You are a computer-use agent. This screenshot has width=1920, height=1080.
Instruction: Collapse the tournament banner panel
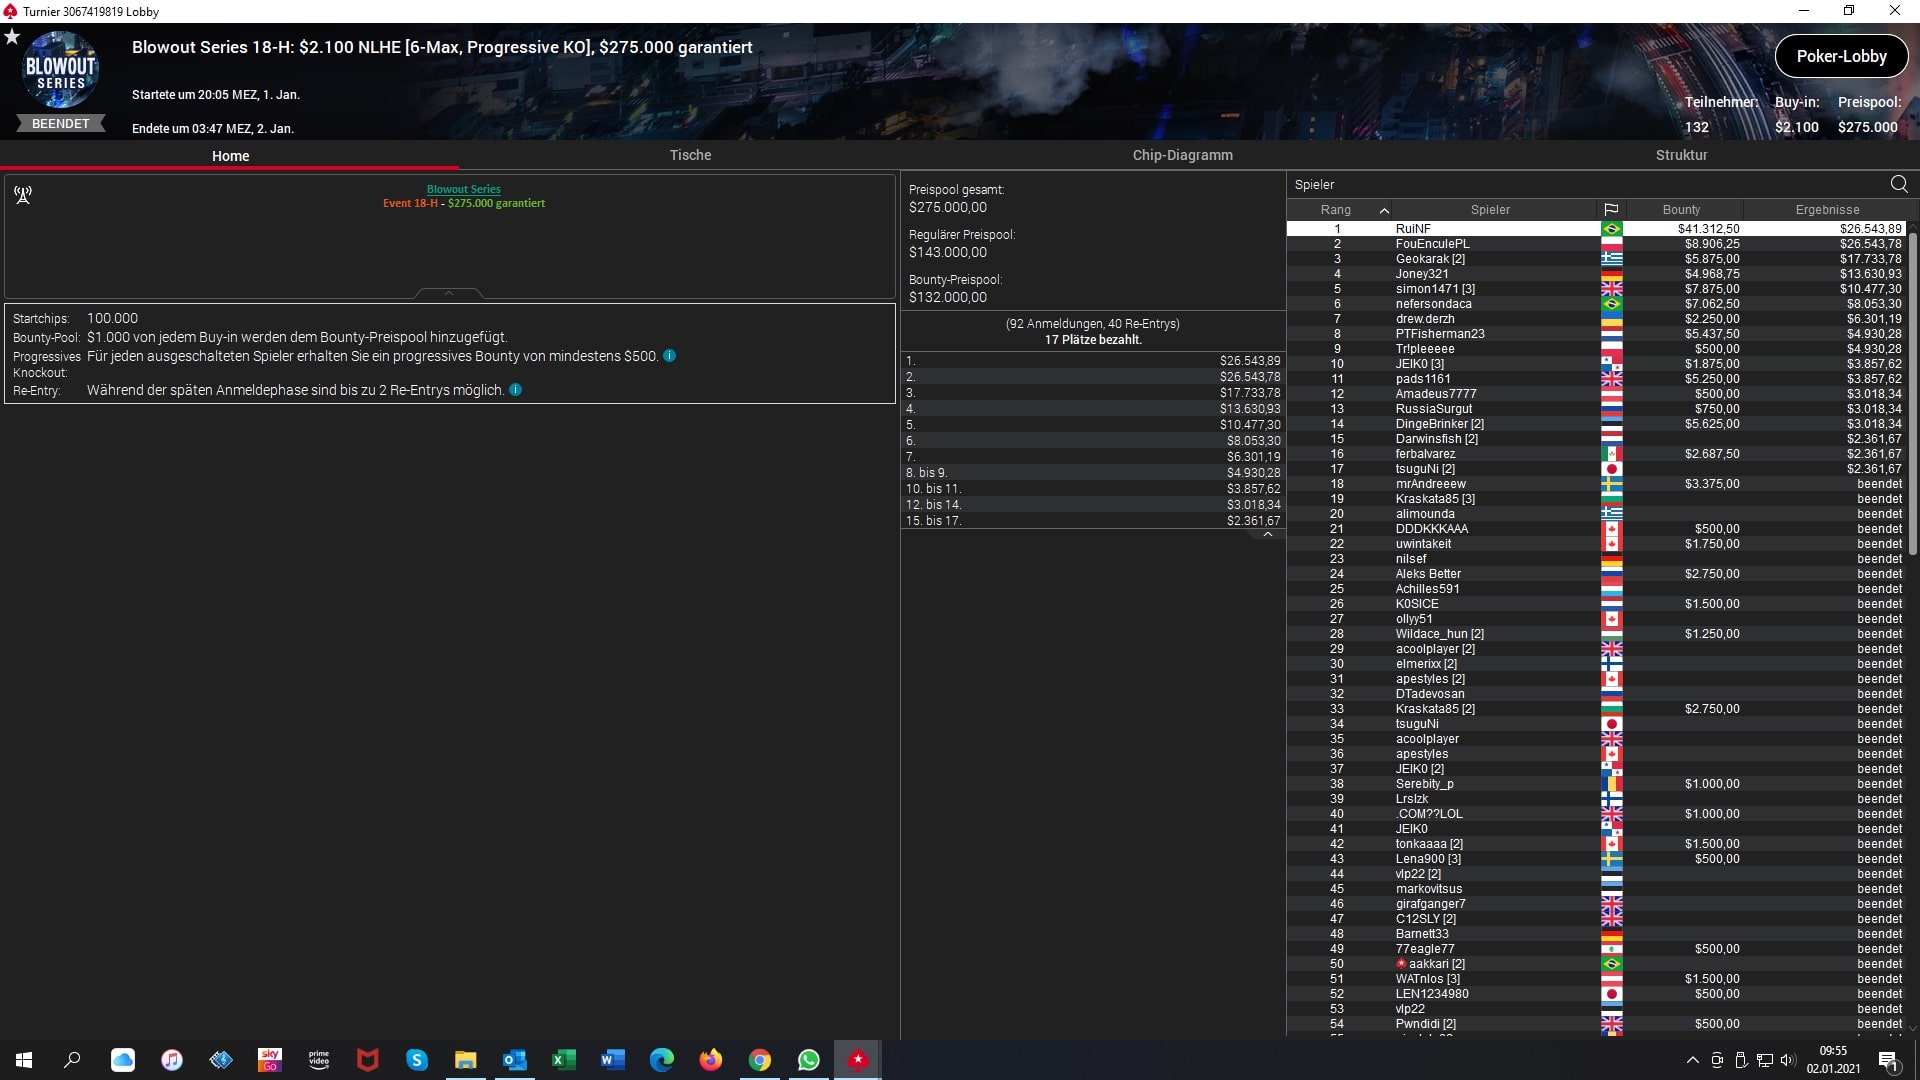(449, 293)
